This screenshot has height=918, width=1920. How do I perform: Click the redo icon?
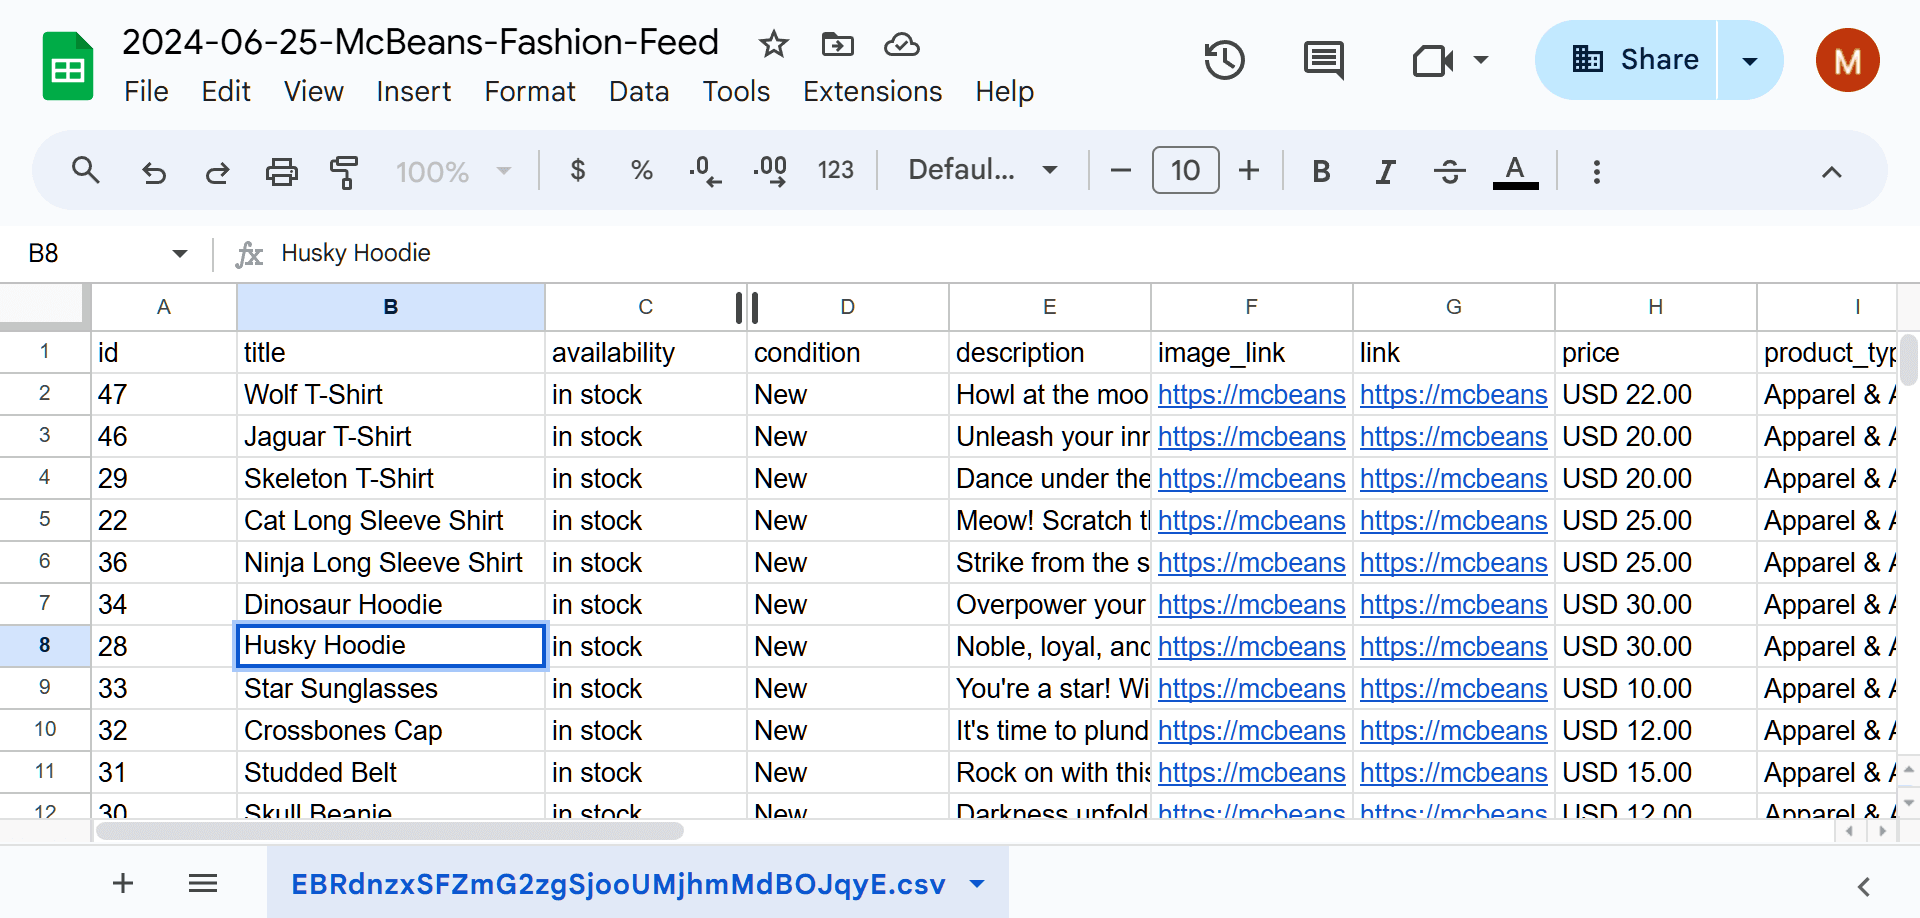(x=217, y=171)
